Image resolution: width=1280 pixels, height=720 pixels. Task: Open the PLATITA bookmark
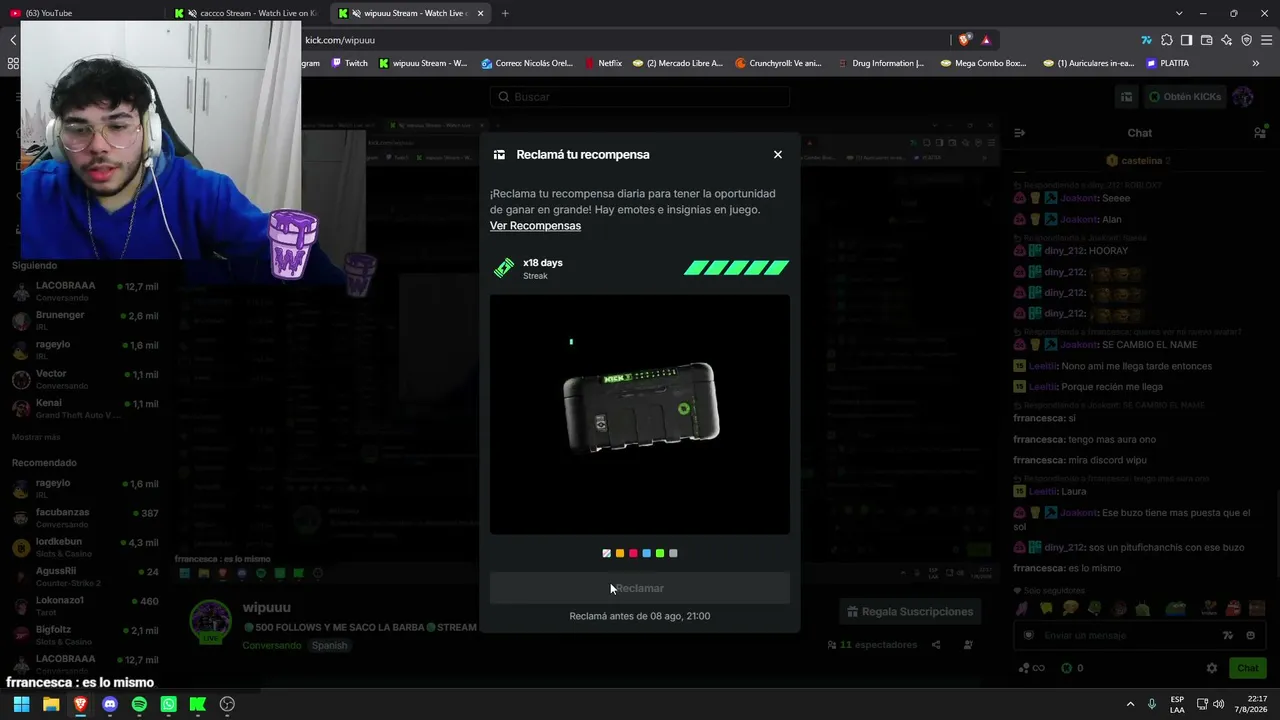coord(1167,63)
